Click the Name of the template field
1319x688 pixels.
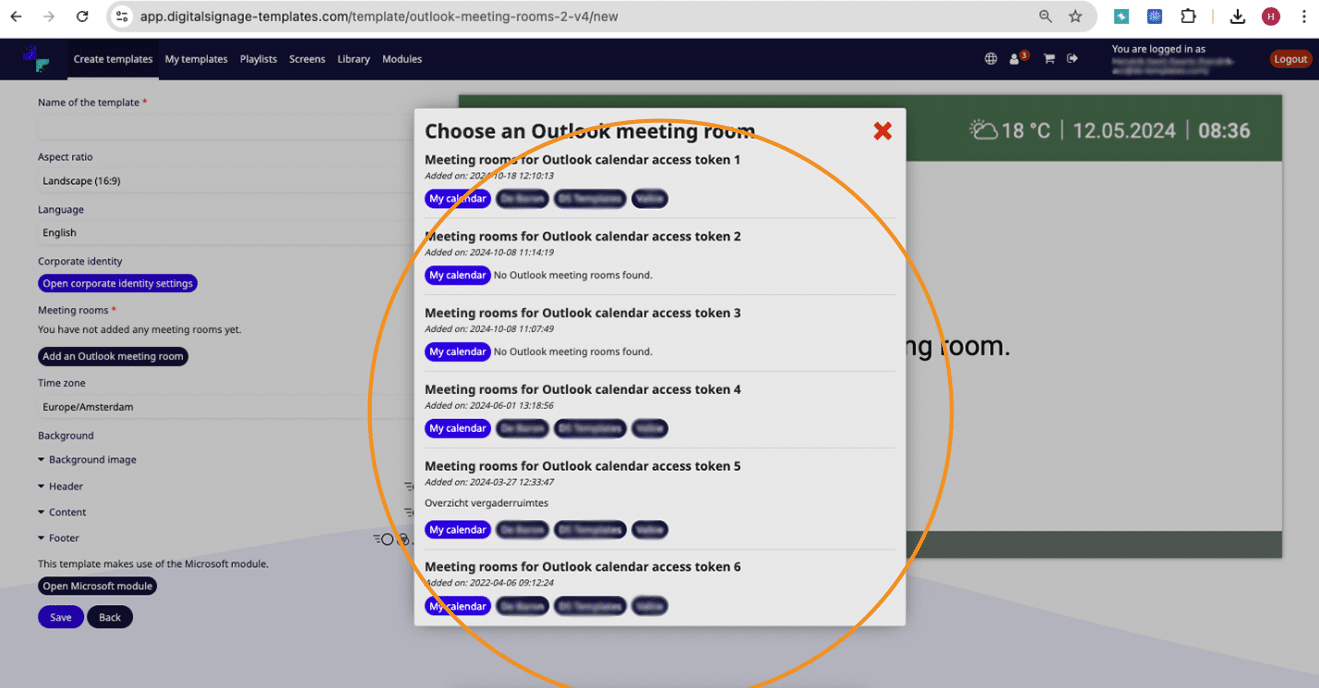pyautogui.click(x=226, y=127)
